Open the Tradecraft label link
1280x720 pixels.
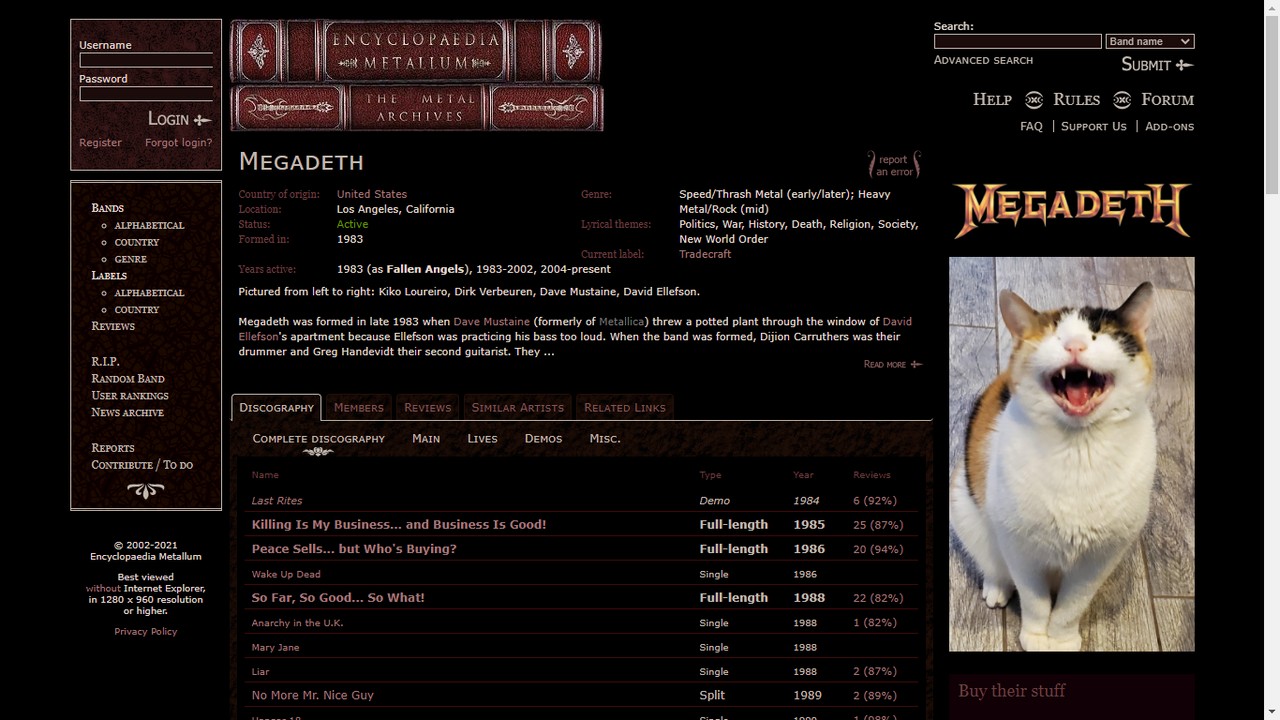click(x=705, y=254)
